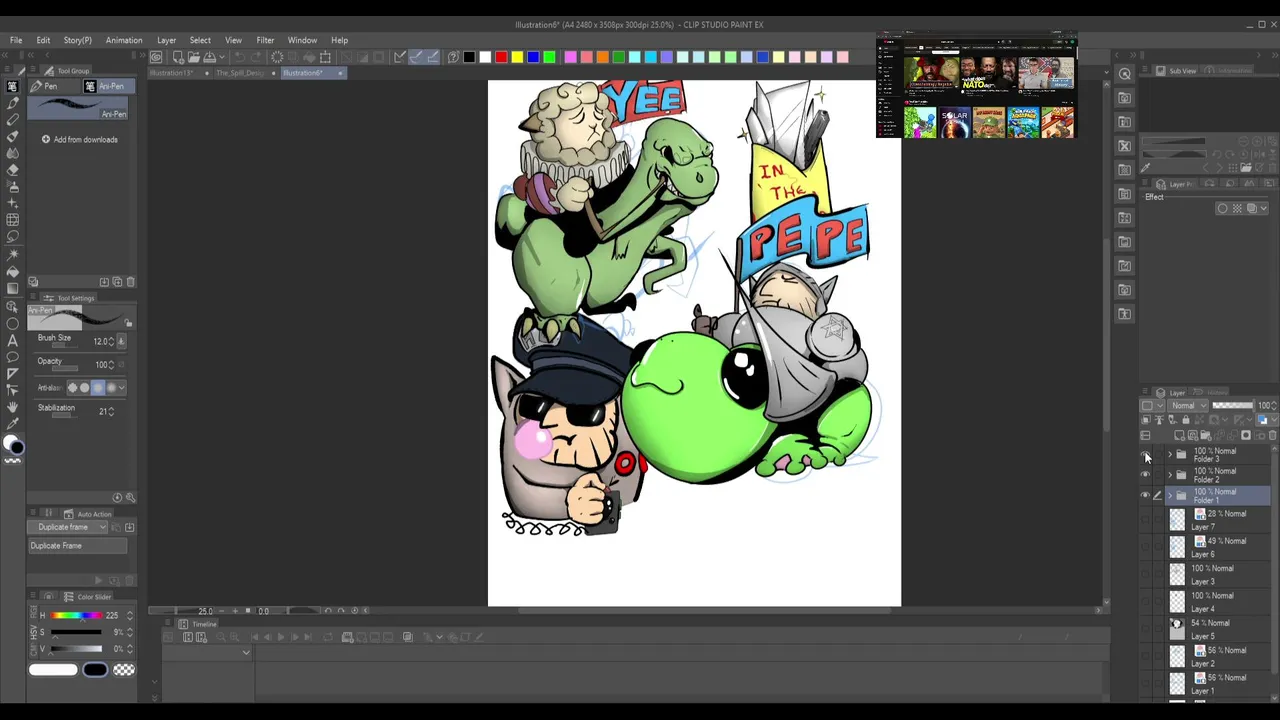Image resolution: width=1280 pixels, height=720 pixels.
Task: Show hidden Layer 5 via its eye box
Action: tap(1145, 627)
